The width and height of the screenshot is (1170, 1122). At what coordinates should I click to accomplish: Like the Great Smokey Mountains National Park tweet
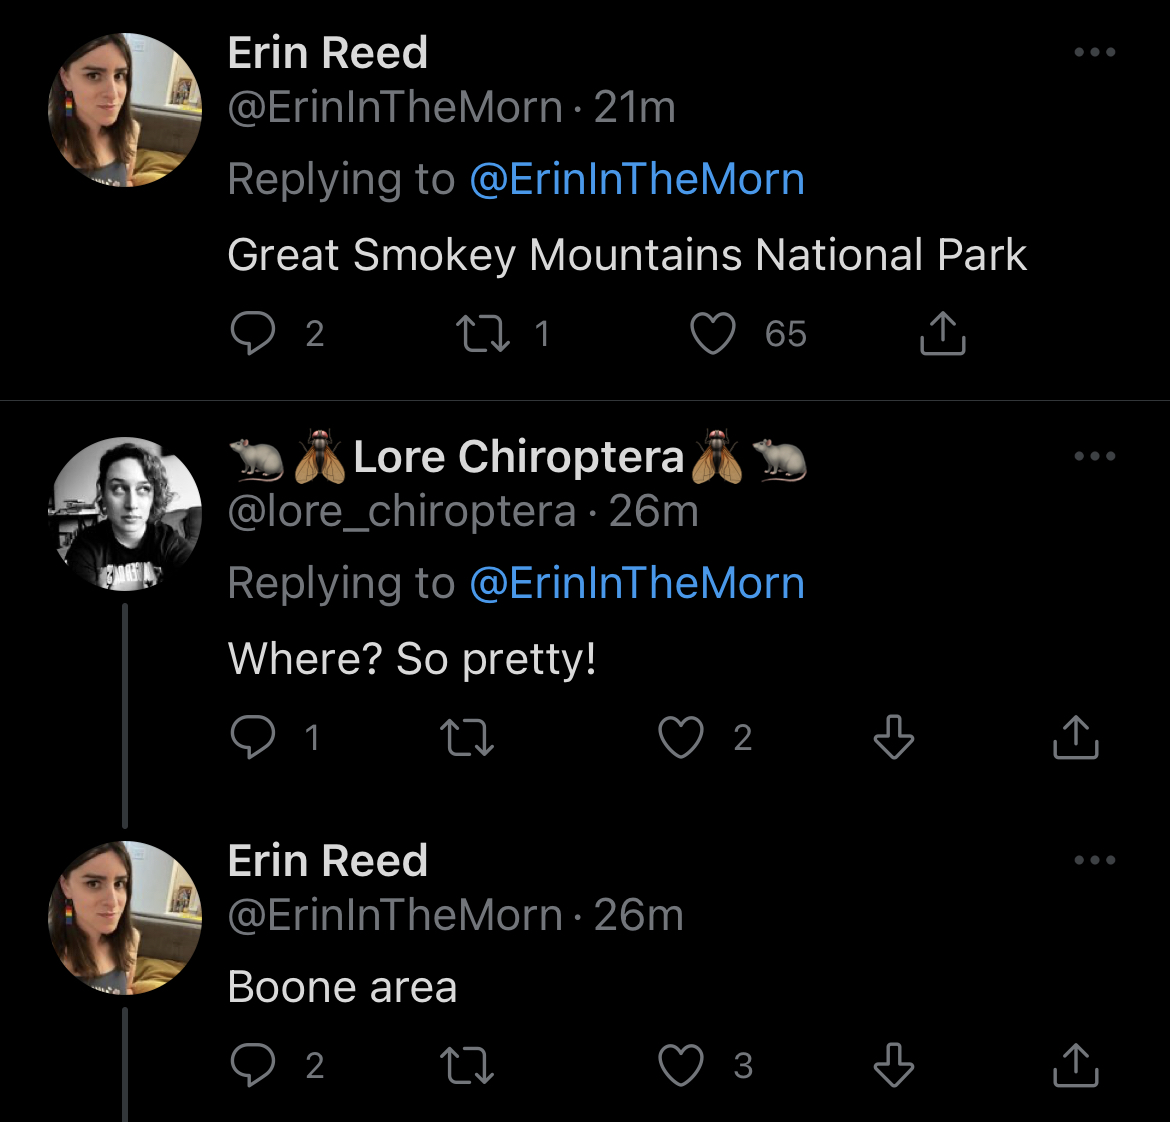(x=713, y=334)
